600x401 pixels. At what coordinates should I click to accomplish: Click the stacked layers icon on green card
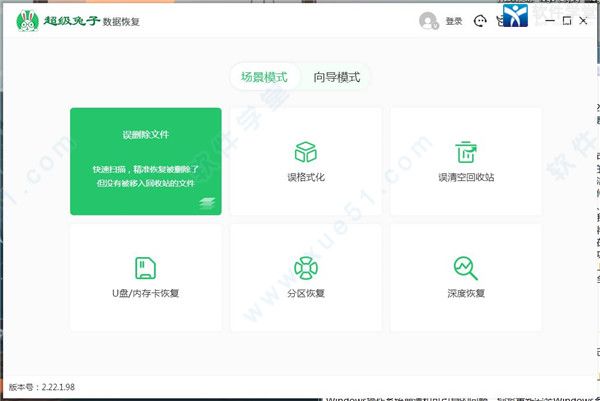[x=207, y=203]
